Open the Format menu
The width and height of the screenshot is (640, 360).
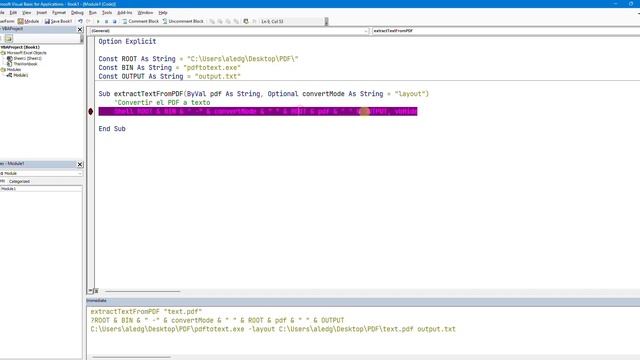[x=59, y=13]
